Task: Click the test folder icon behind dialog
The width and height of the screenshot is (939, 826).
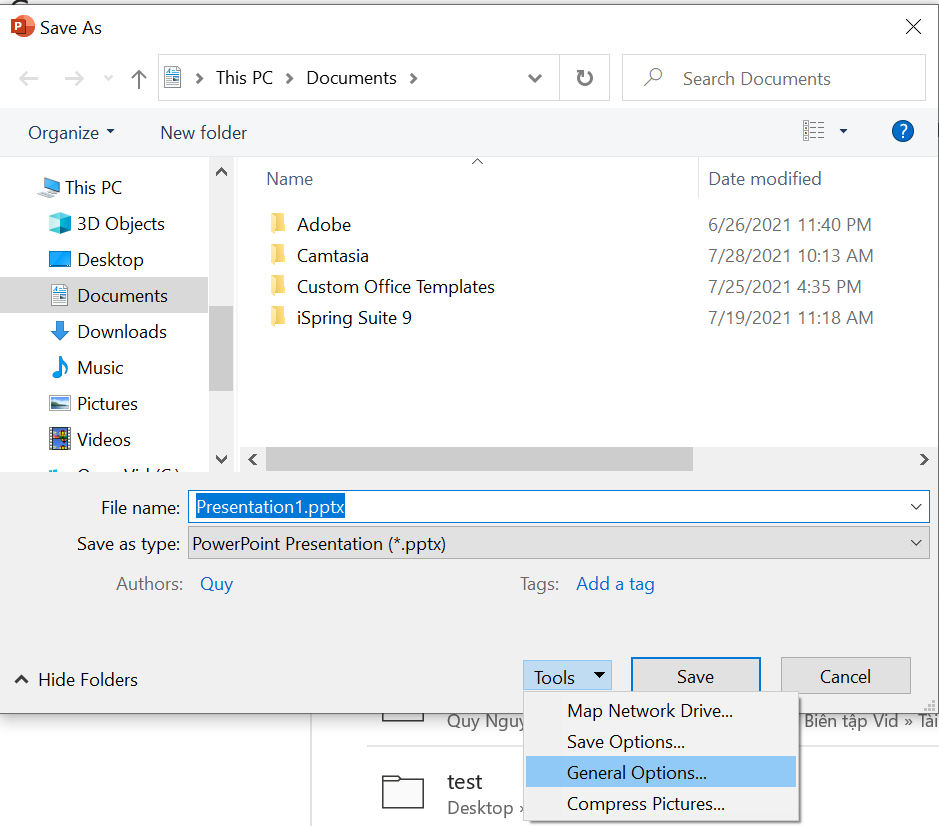Action: (x=402, y=792)
